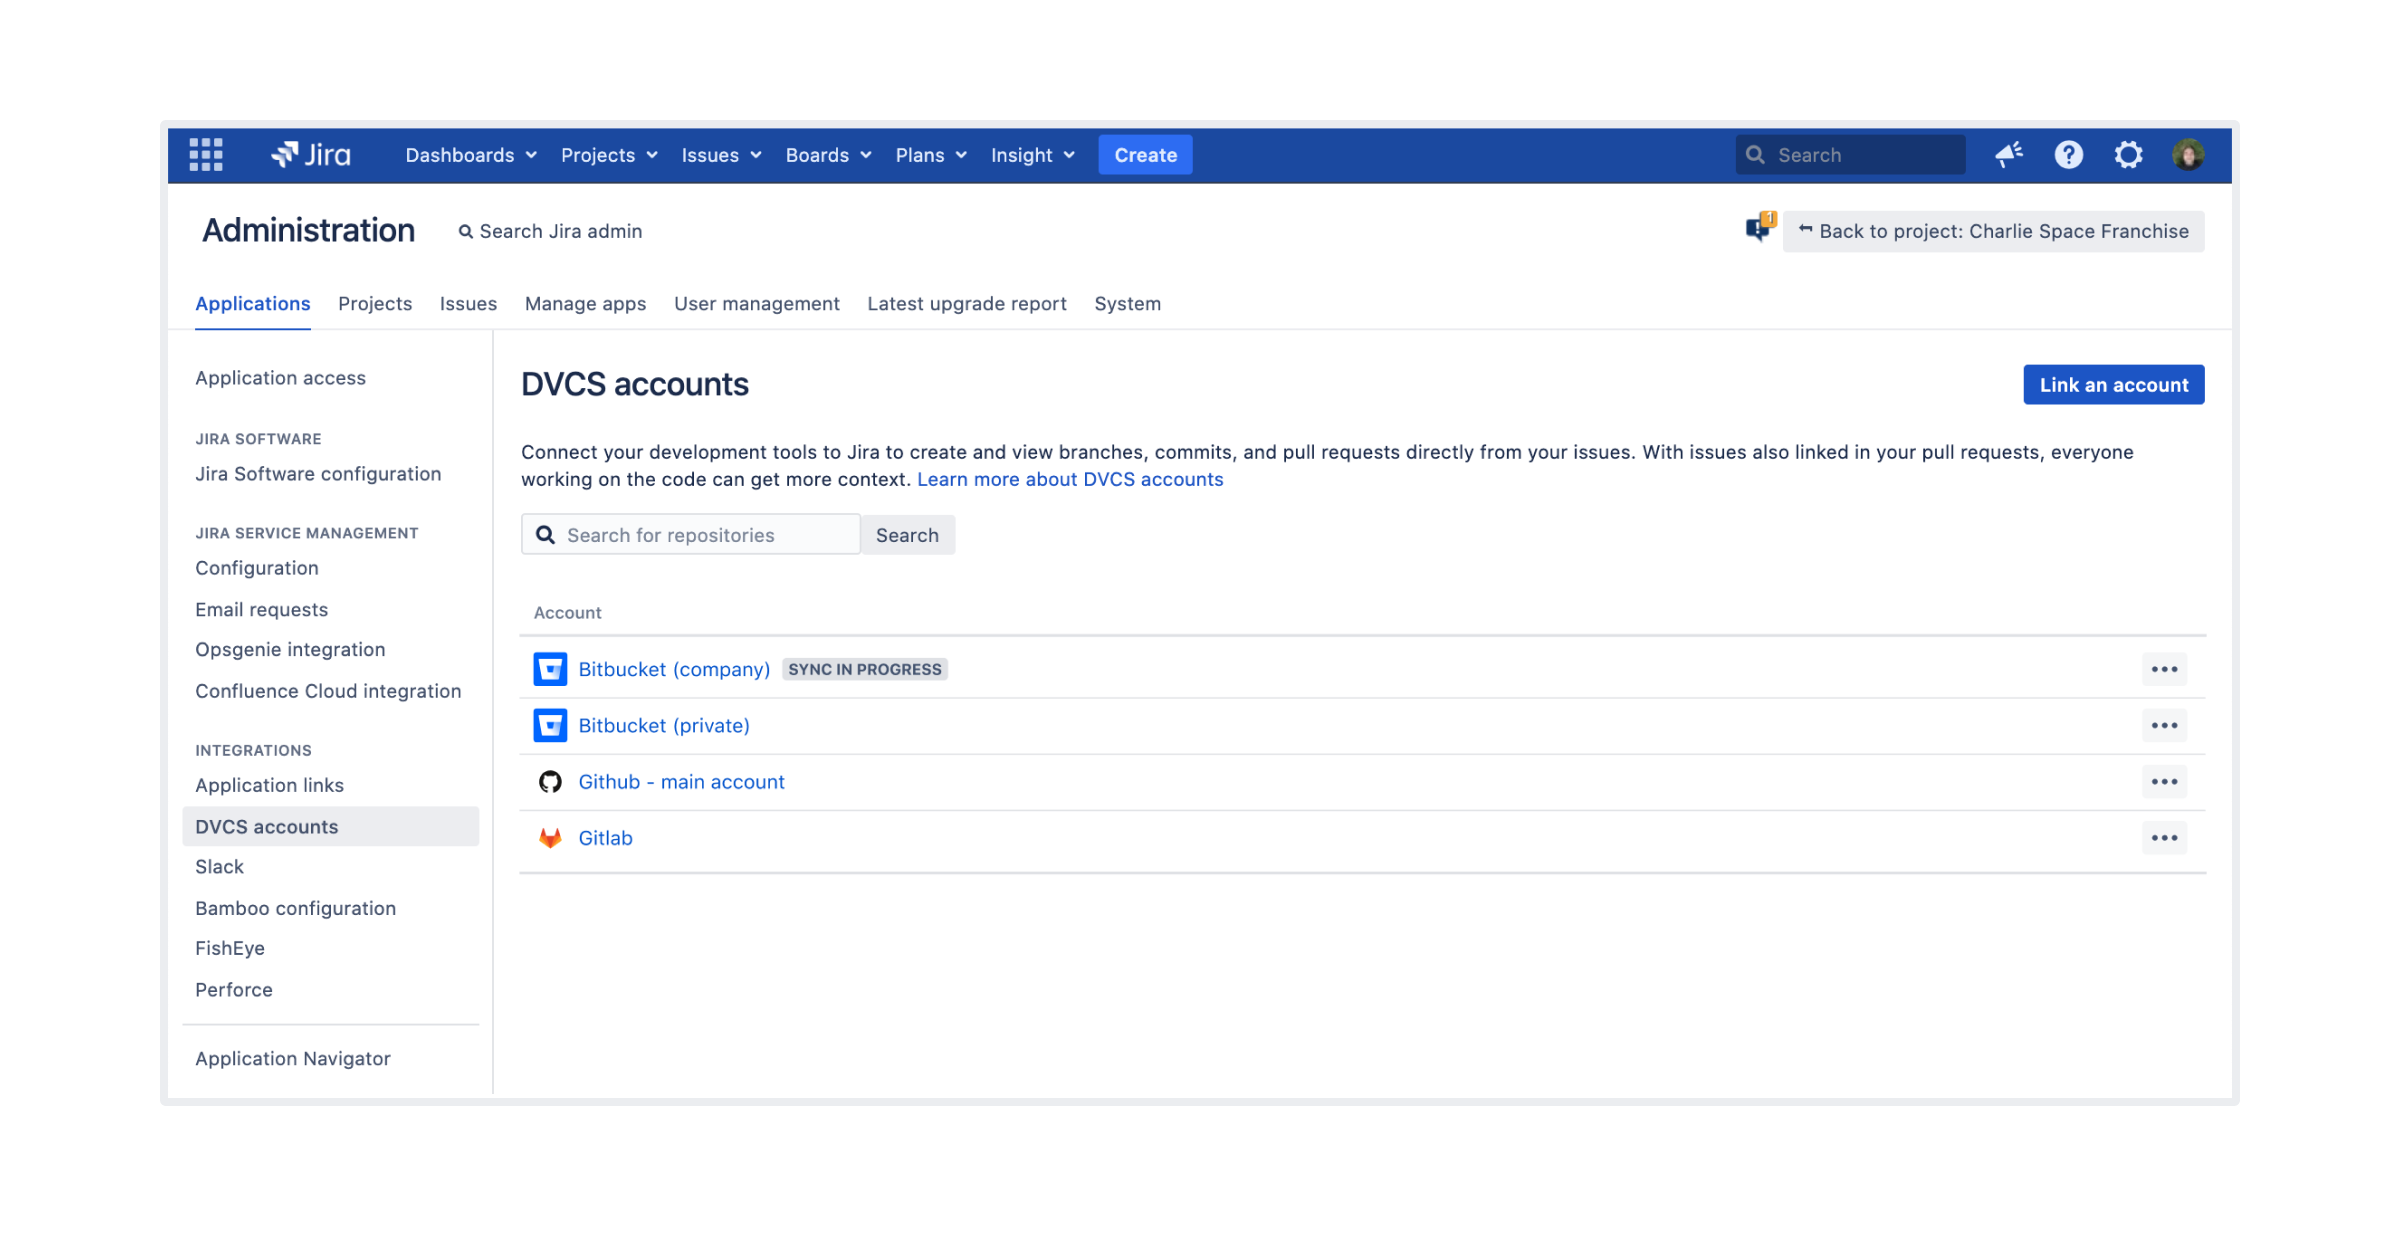Open Bamboo configuration in sidebar

[295, 909]
